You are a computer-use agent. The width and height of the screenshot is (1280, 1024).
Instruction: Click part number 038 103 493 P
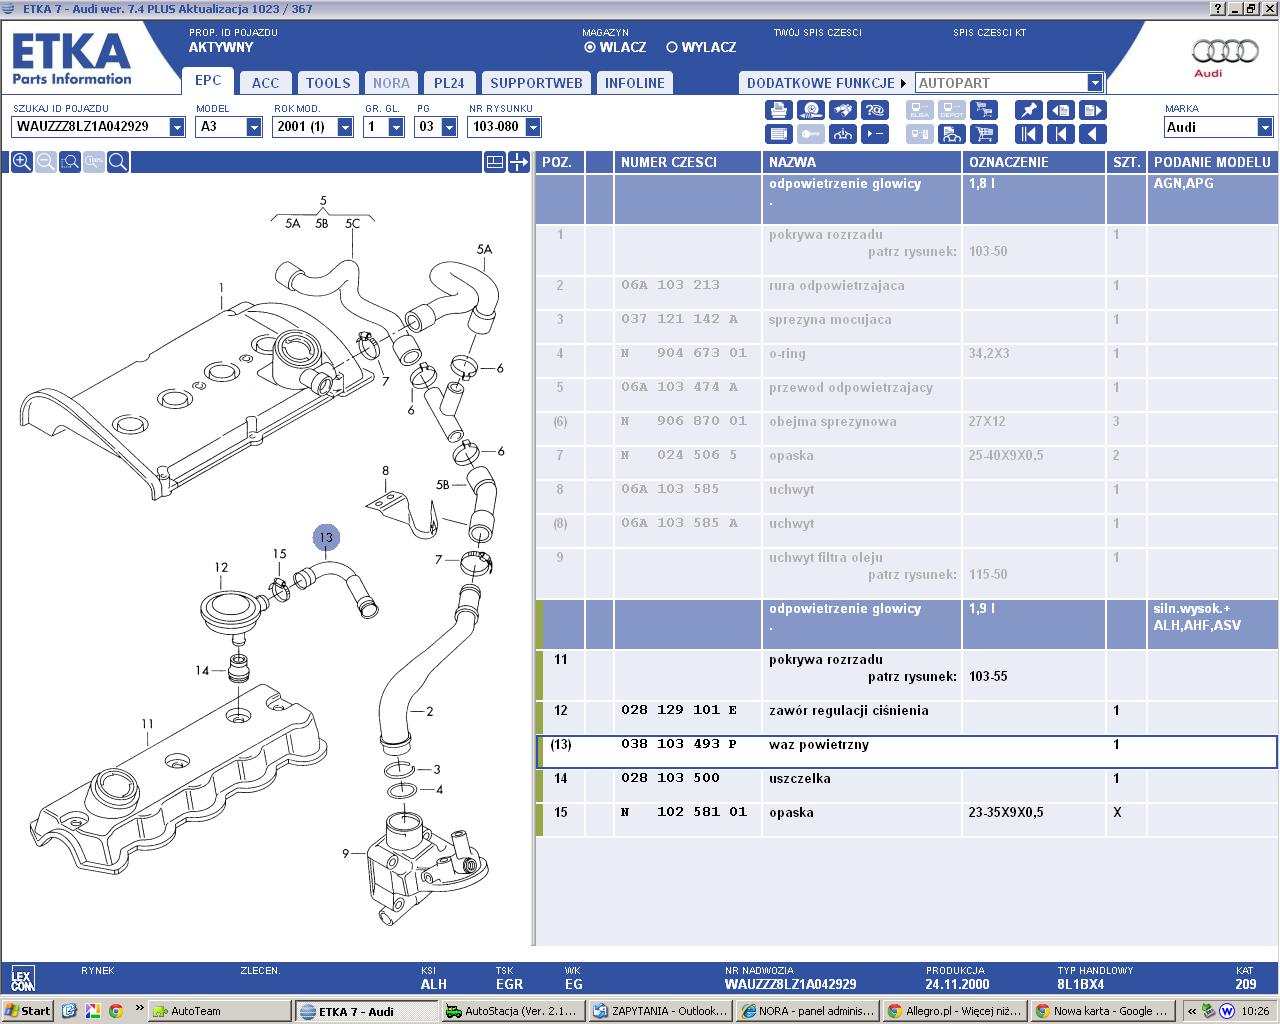tap(679, 744)
